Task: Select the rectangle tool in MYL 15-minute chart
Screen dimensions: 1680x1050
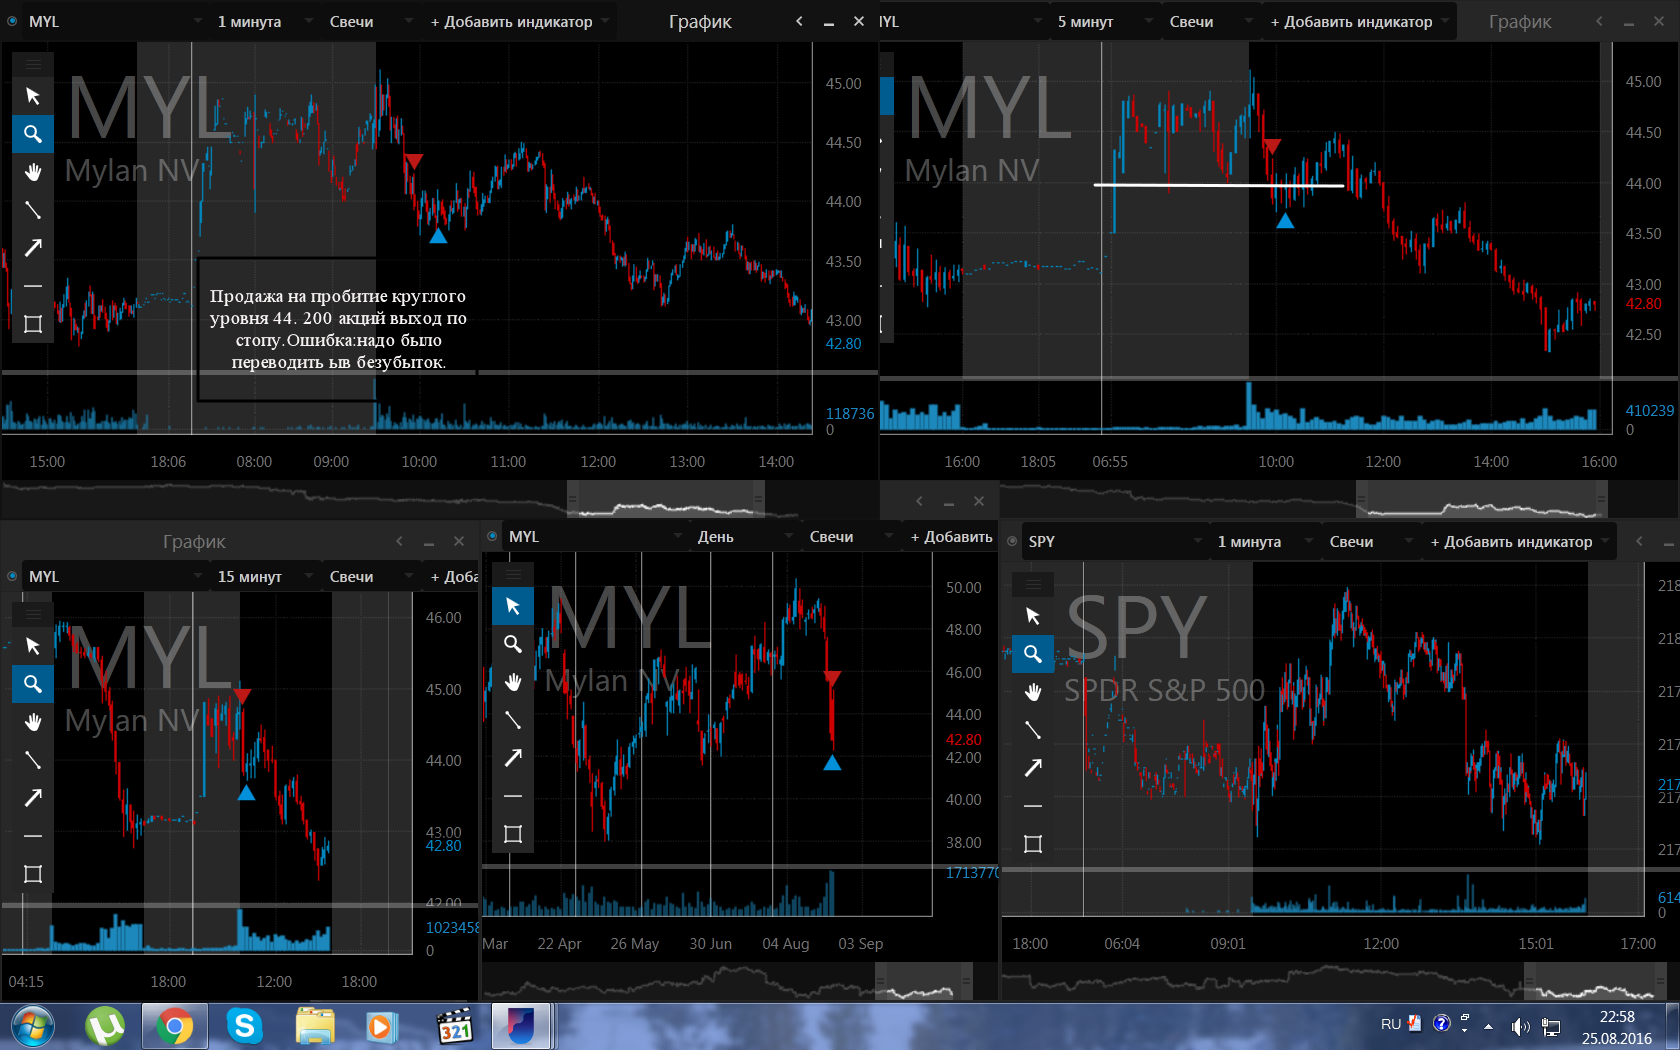Action: coord(33,874)
